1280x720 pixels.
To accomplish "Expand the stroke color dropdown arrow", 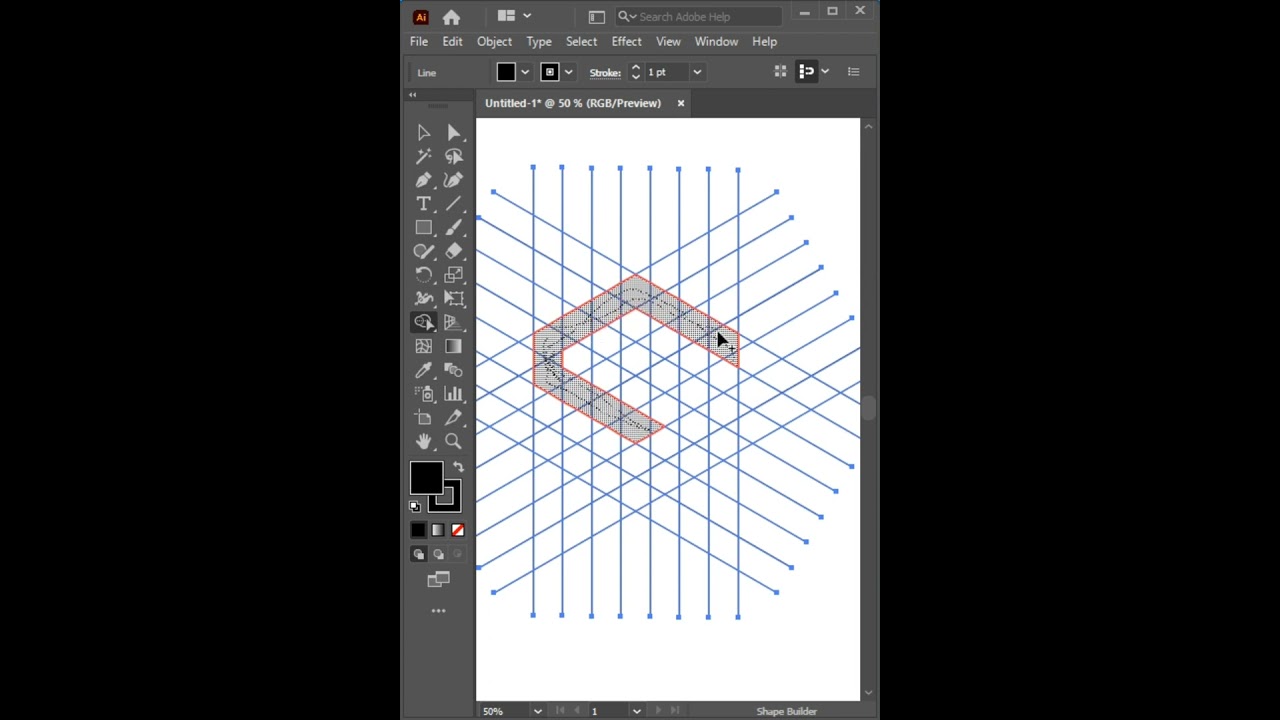I will coord(569,72).
